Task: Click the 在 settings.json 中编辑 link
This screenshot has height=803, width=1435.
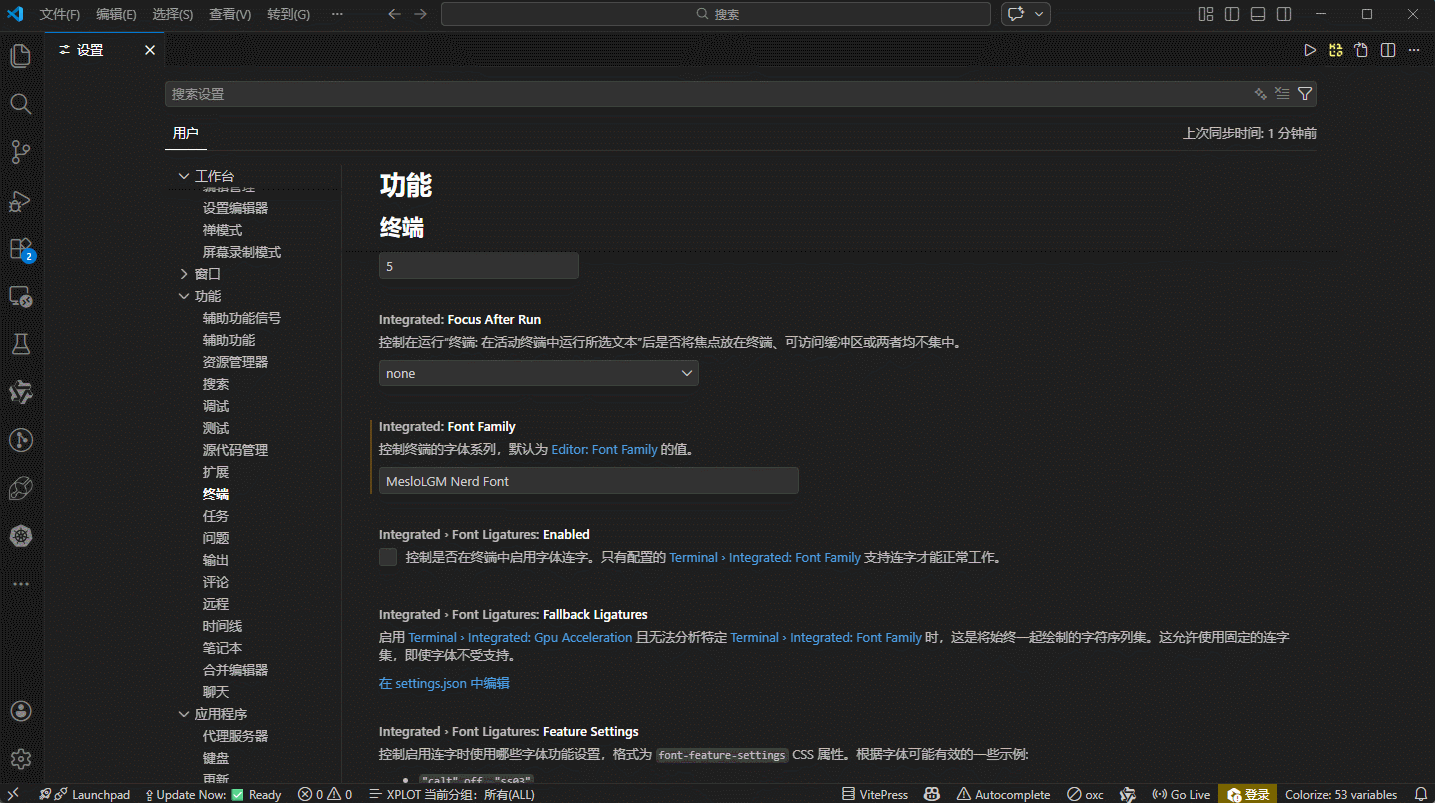Action: coord(444,683)
